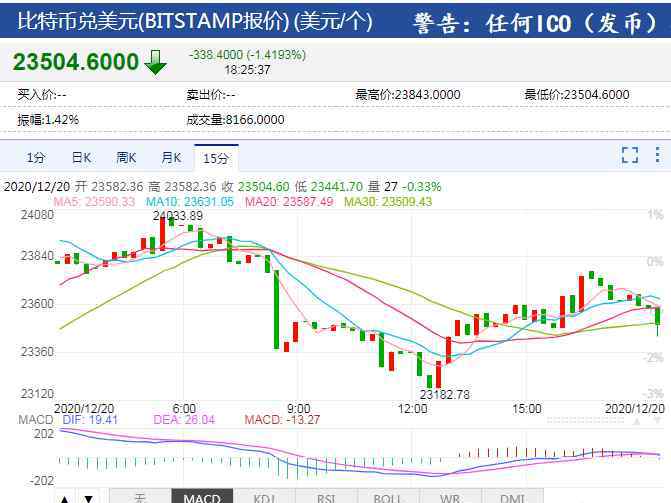Select the 无 (none) indicator tab

point(140,497)
